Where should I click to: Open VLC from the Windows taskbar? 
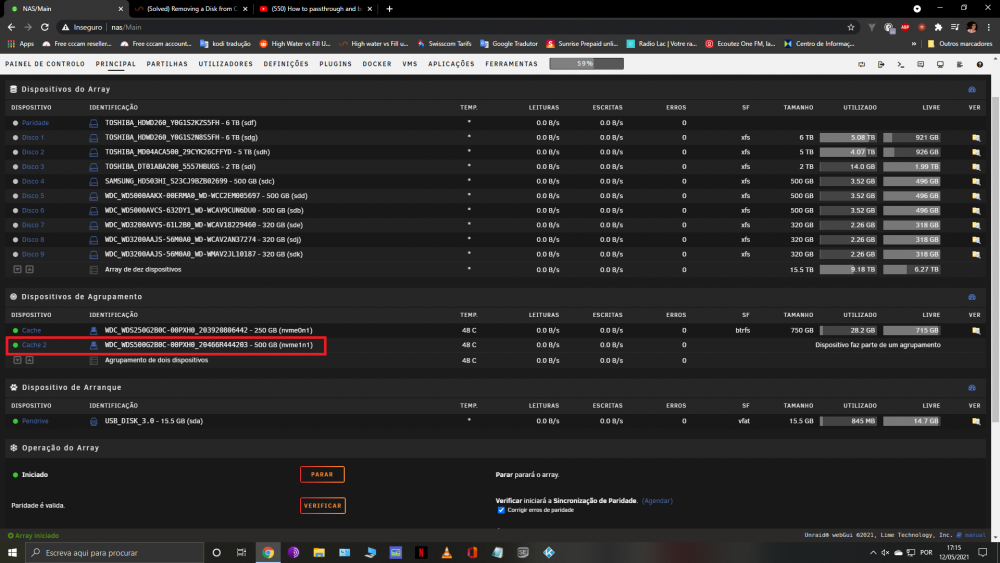click(446, 553)
